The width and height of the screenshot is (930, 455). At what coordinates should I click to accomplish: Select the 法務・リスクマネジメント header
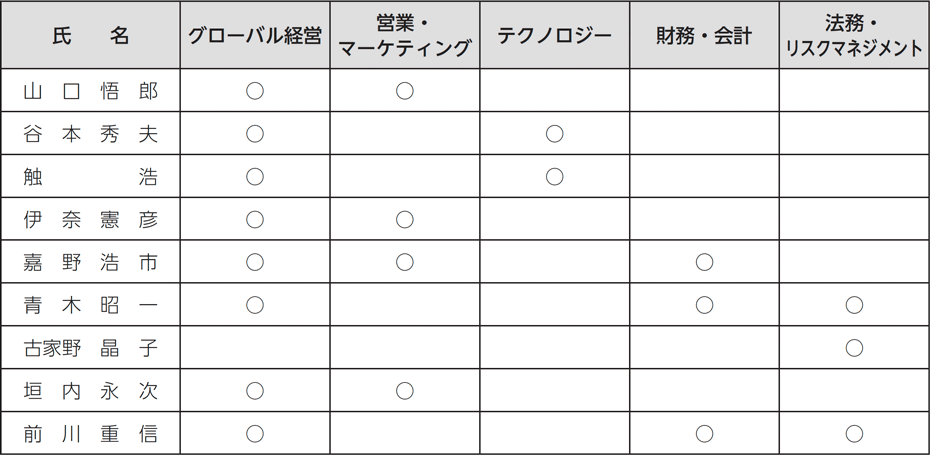pos(854,36)
